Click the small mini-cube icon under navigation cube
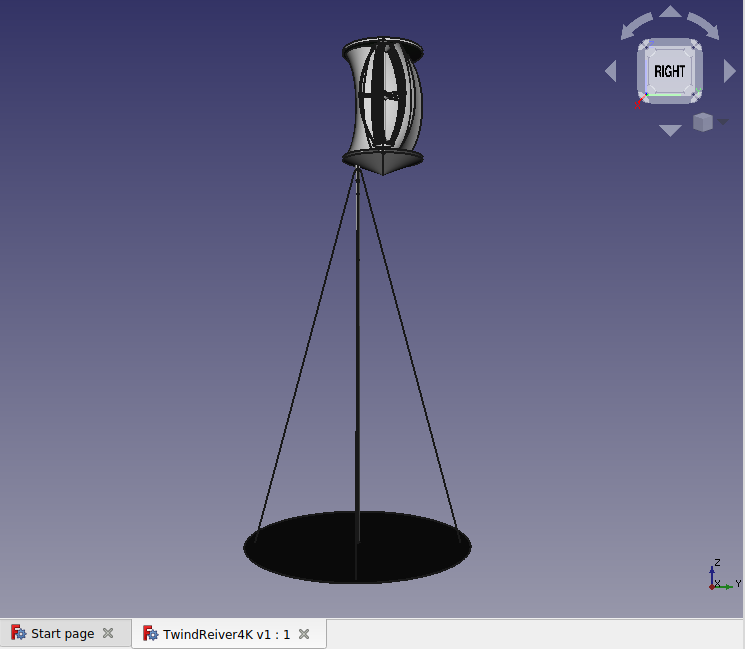Image resolution: width=745 pixels, height=649 pixels. 703,122
